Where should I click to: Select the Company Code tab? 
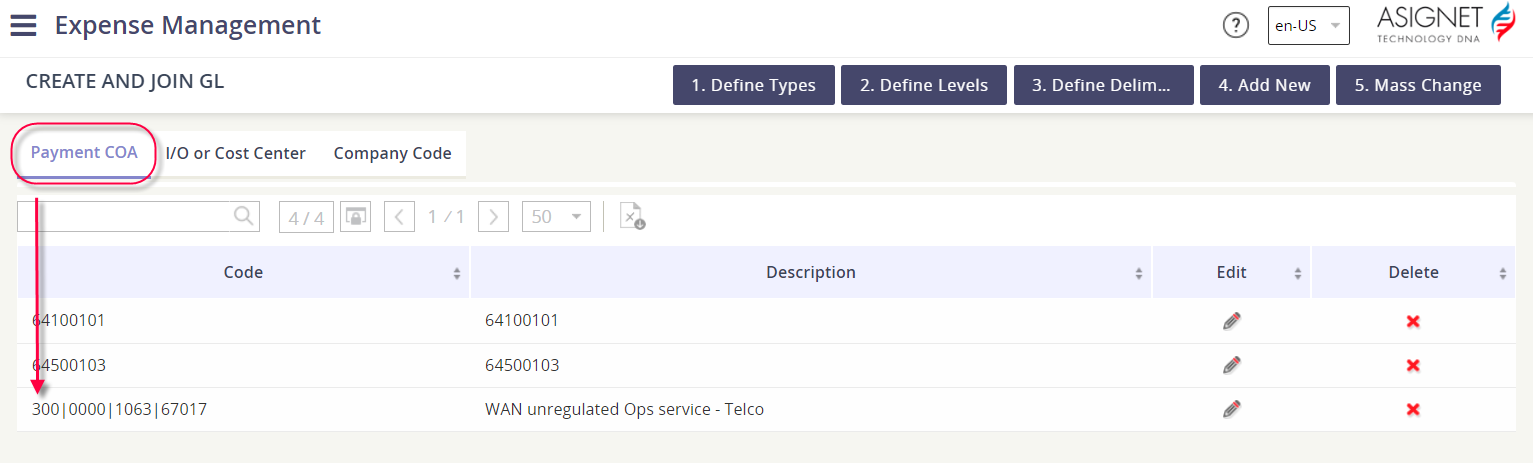pos(392,153)
